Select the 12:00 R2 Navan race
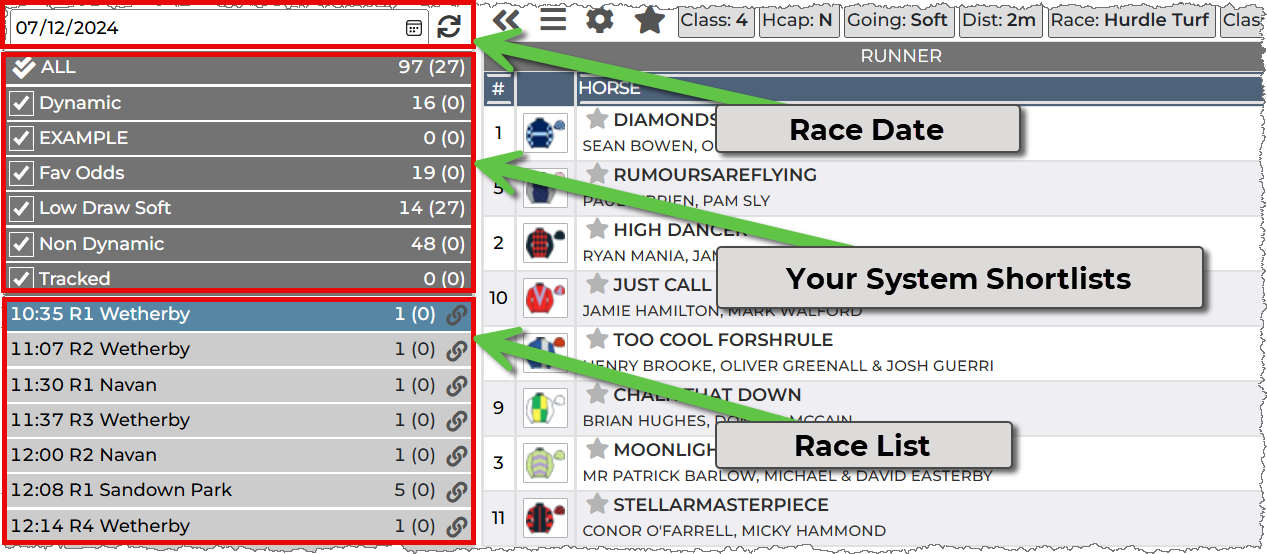This screenshot has height=554, width=1267. pyautogui.click(x=238, y=455)
